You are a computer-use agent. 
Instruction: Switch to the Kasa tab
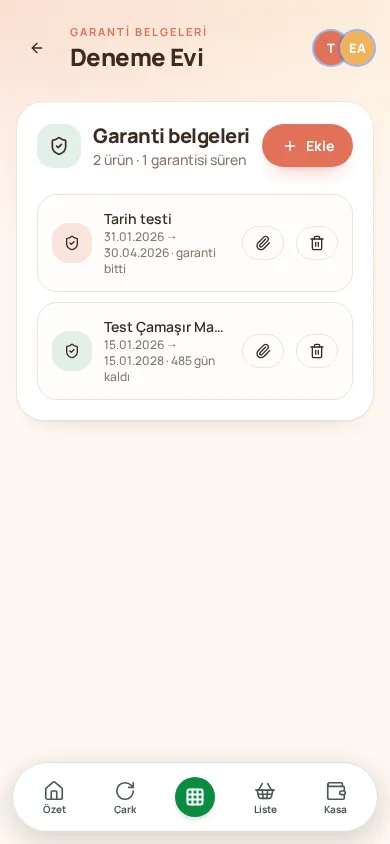(x=335, y=797)
